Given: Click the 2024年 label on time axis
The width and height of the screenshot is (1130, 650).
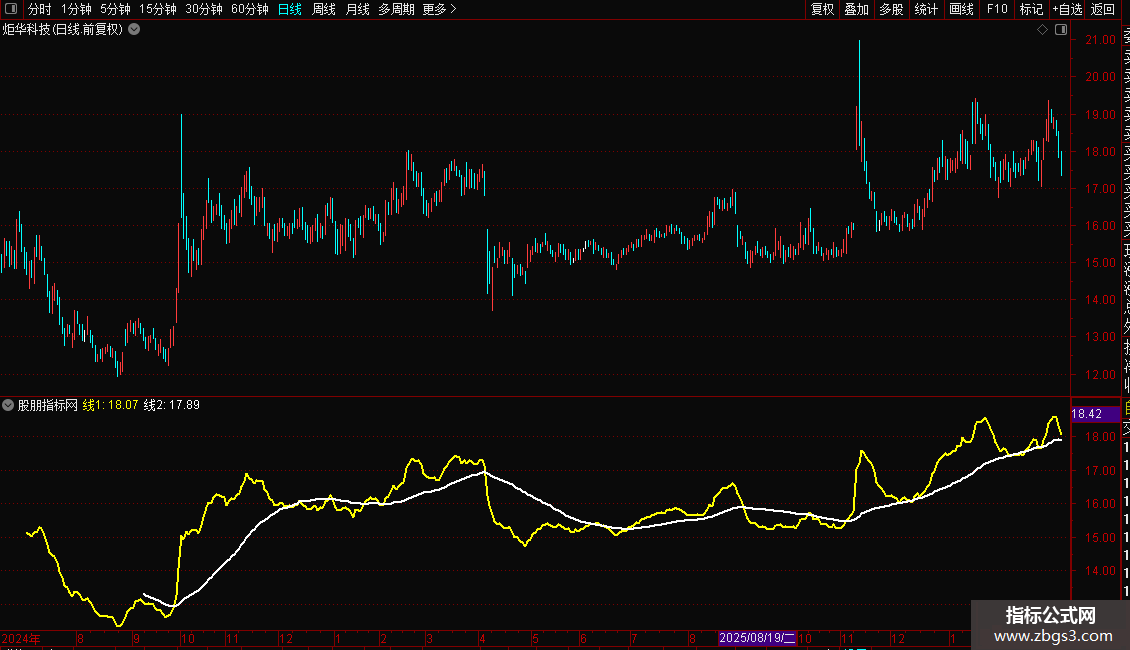Looking at the screenshot, I should click(21, 638).
